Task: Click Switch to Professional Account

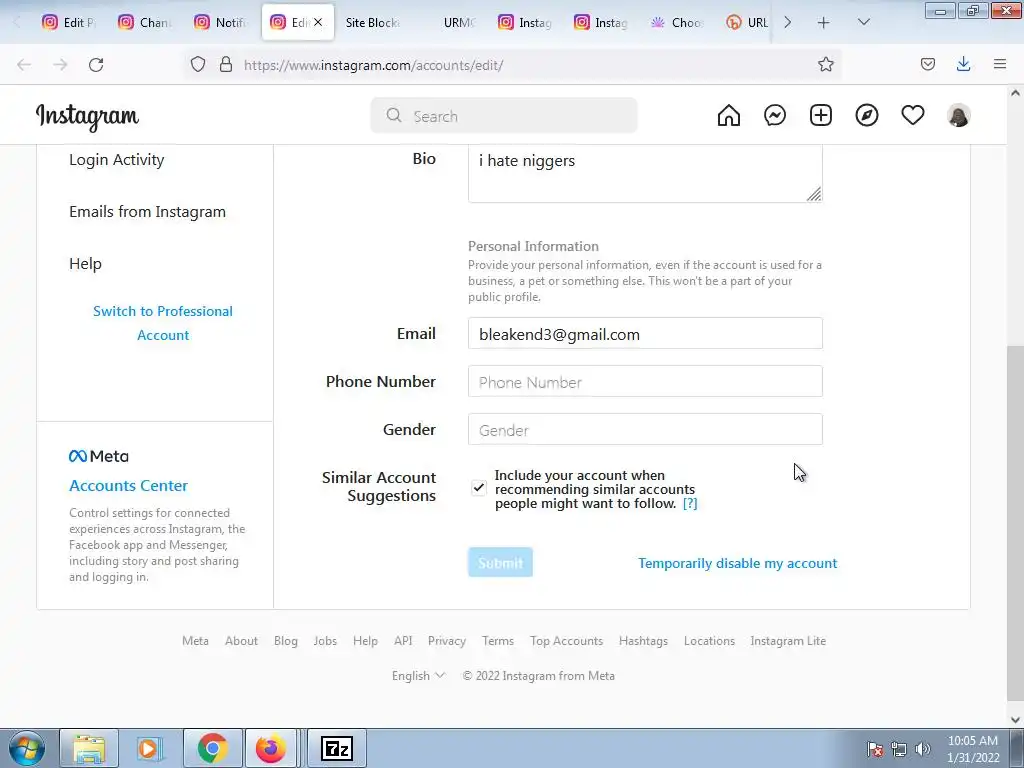Action: pyautogui.click(x=163, y=323)
